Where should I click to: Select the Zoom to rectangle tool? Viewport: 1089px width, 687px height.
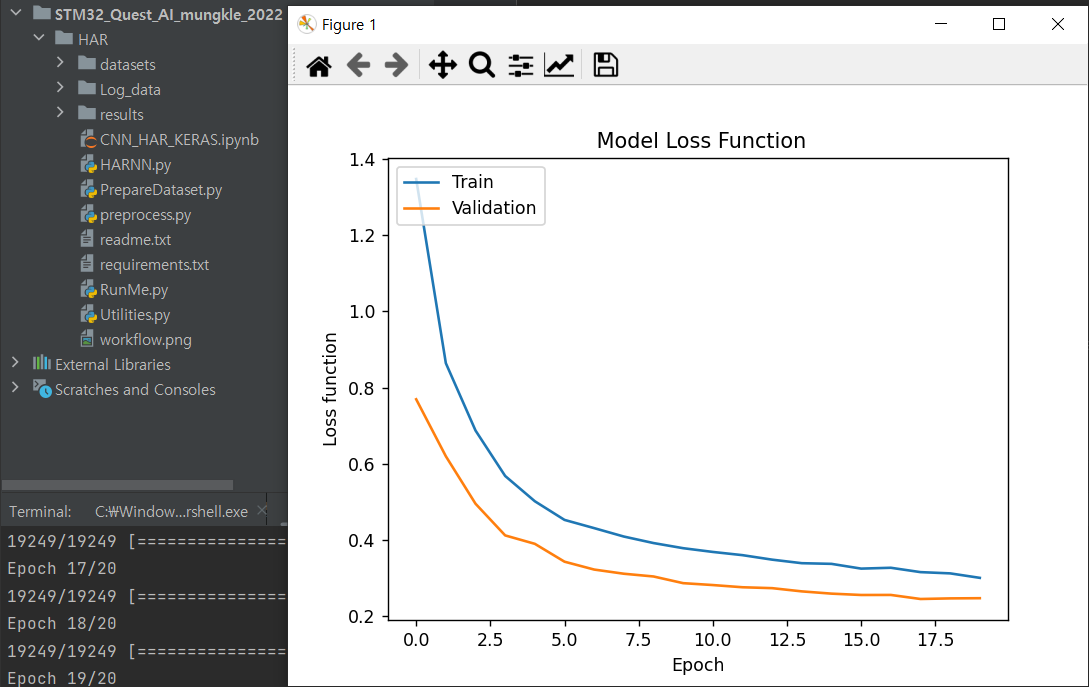click(482, 66)
